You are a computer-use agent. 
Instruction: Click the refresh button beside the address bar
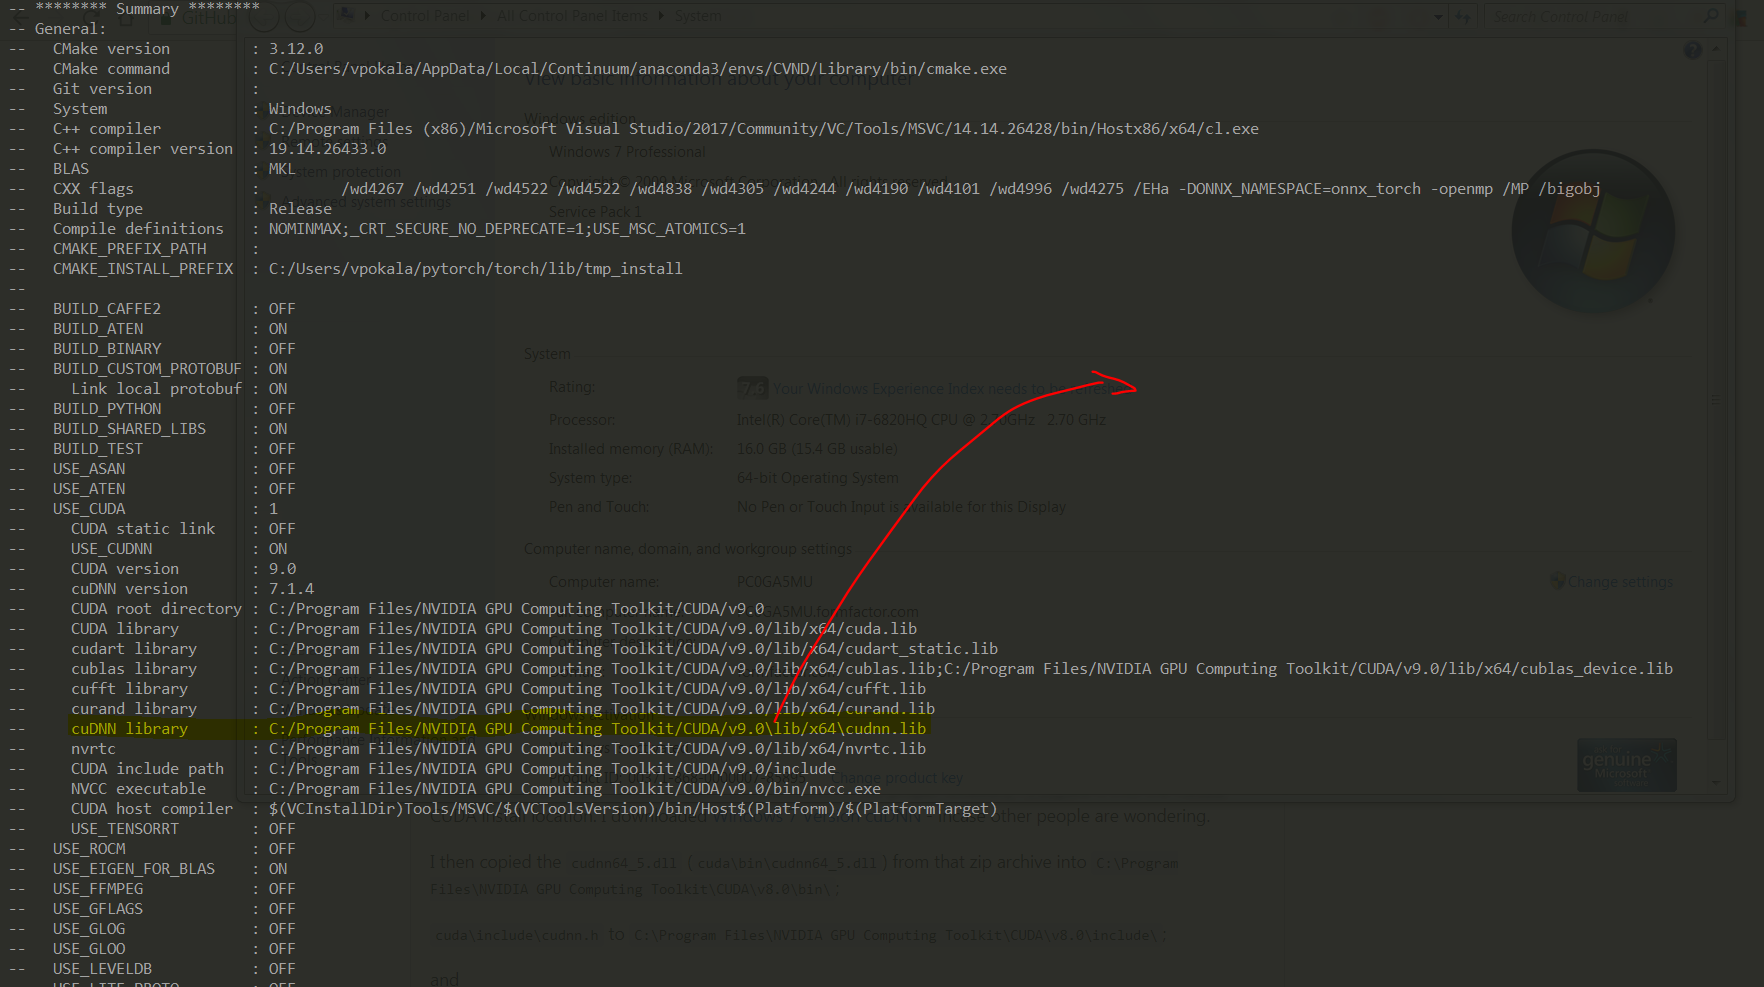1463,16
